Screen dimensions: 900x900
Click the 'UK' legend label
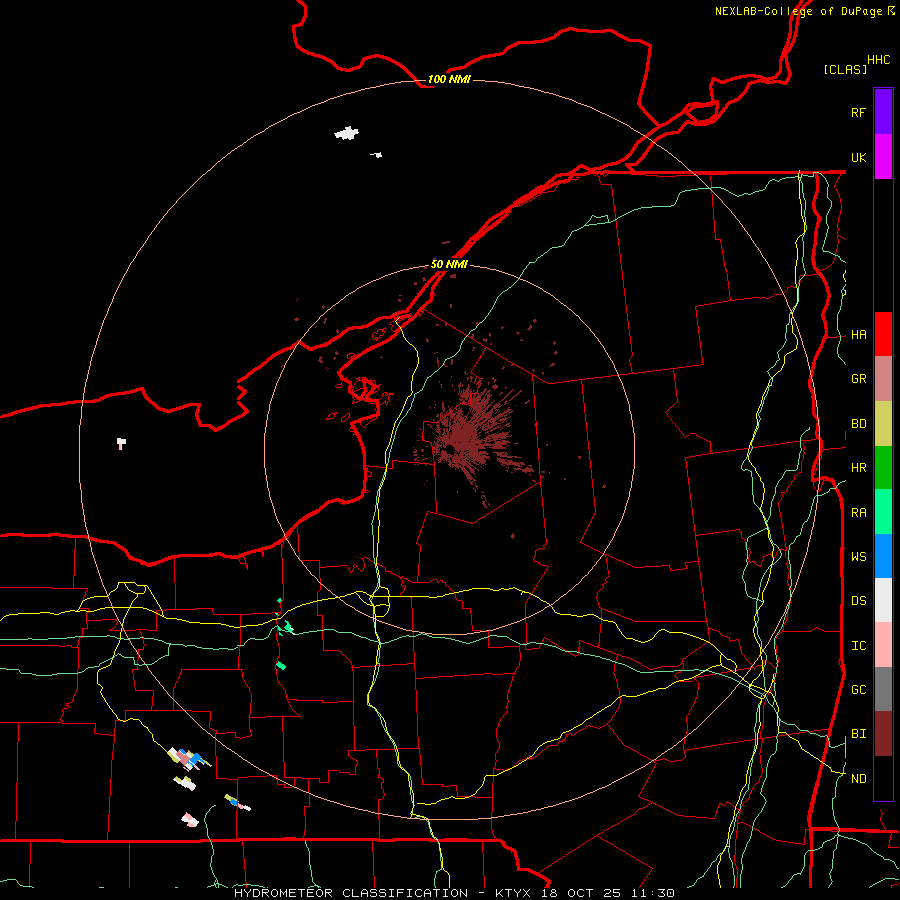coord(858,157)
